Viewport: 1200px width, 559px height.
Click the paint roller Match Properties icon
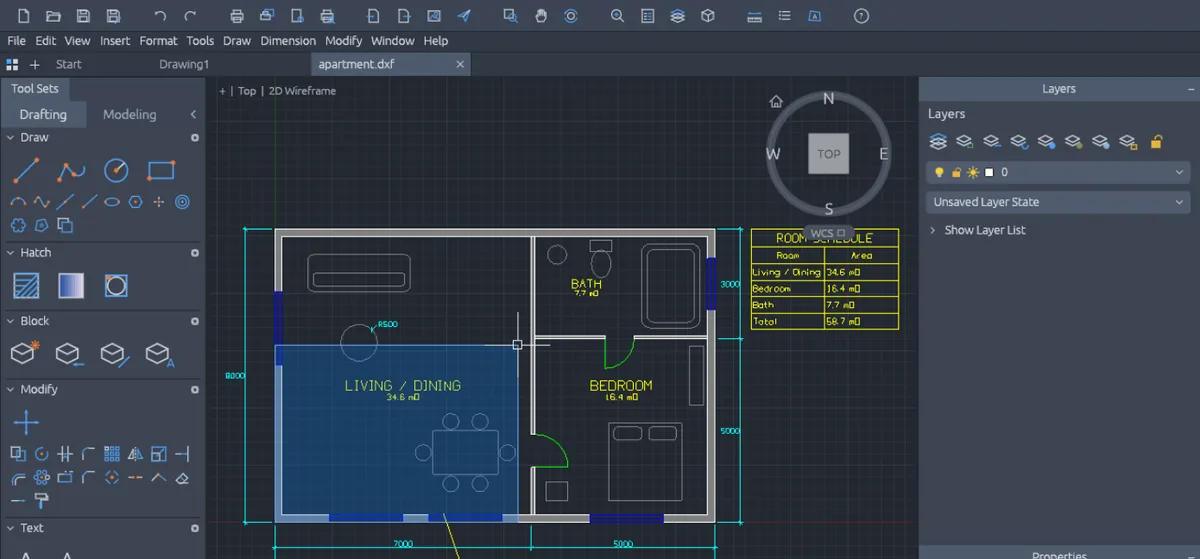point(42,500)
